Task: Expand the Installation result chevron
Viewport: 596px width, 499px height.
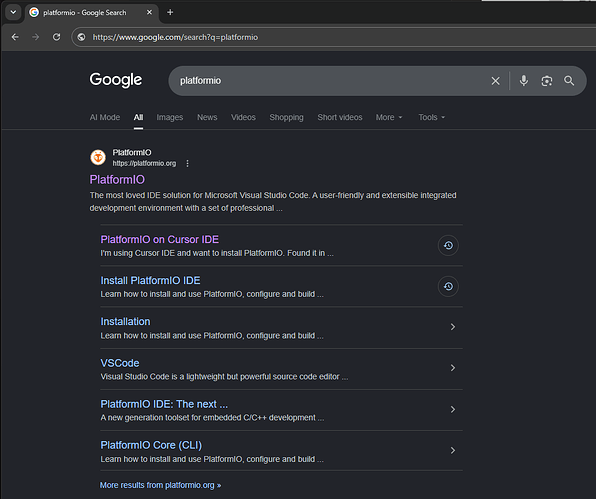Action: click(x=453, y=327)
